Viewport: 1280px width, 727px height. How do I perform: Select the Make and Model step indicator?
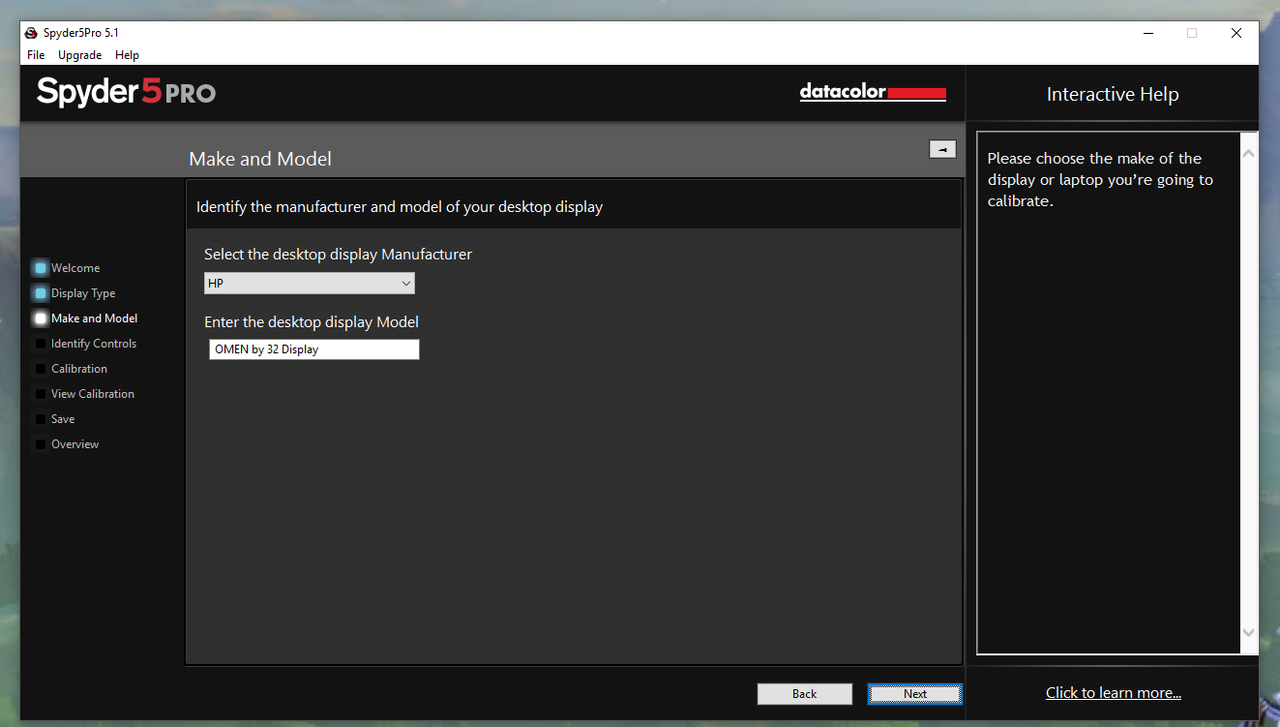point(40,318)
